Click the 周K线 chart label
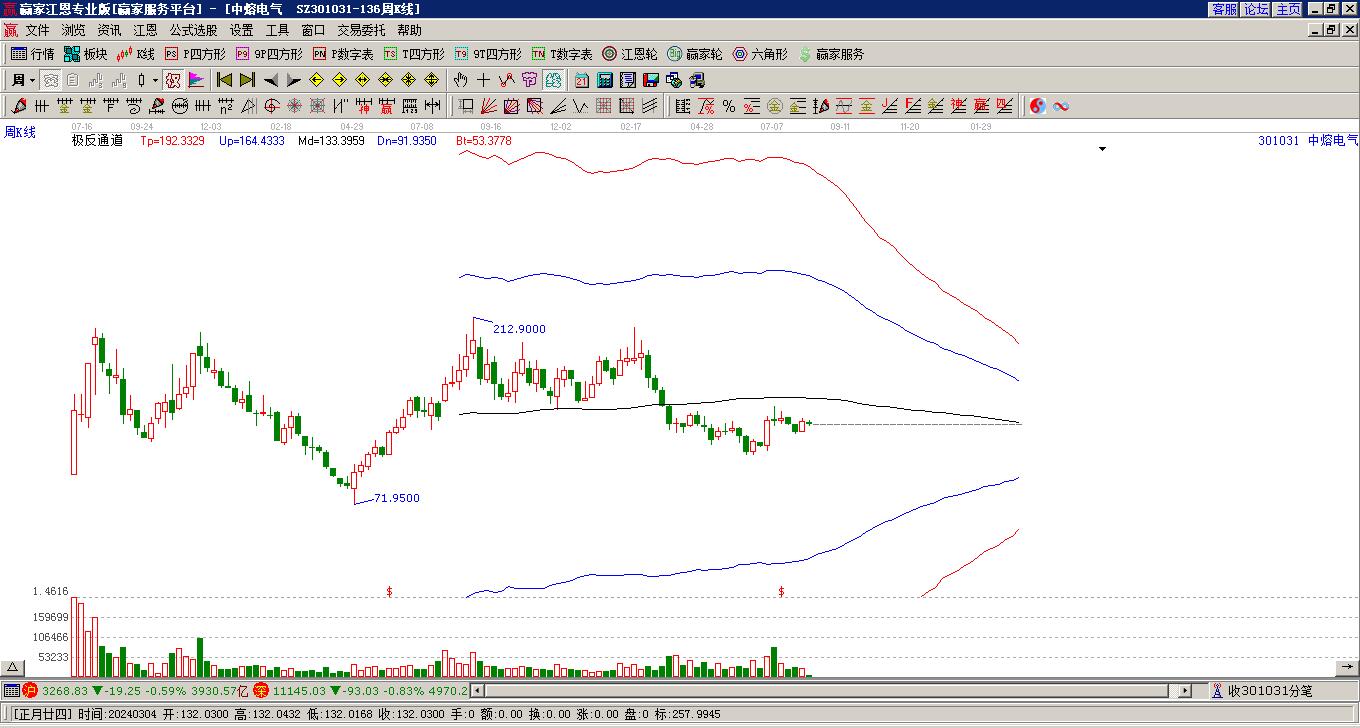This screenshot has height=728, width=1360. (x=19, y=132)
